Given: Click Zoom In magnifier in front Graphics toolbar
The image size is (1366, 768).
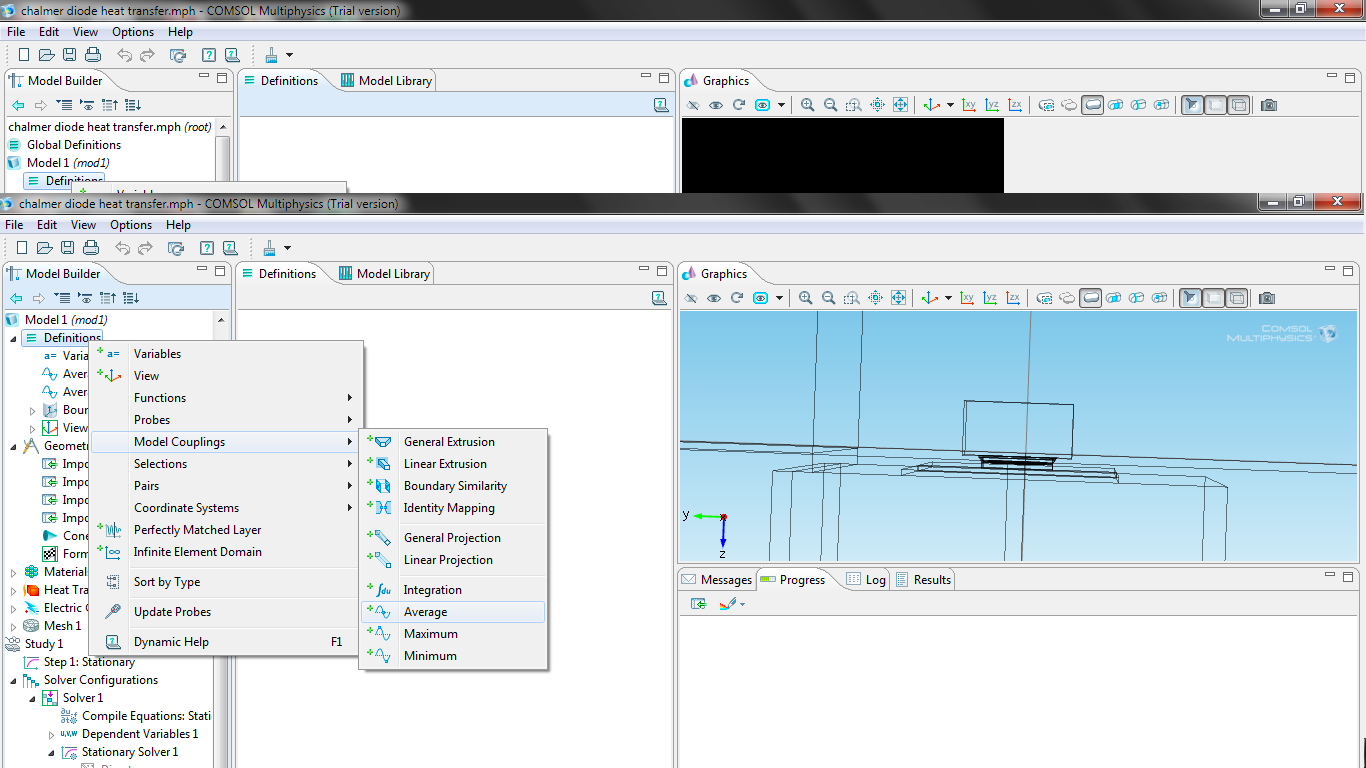Looking at the screenshot, I should (x=806, y=298).
